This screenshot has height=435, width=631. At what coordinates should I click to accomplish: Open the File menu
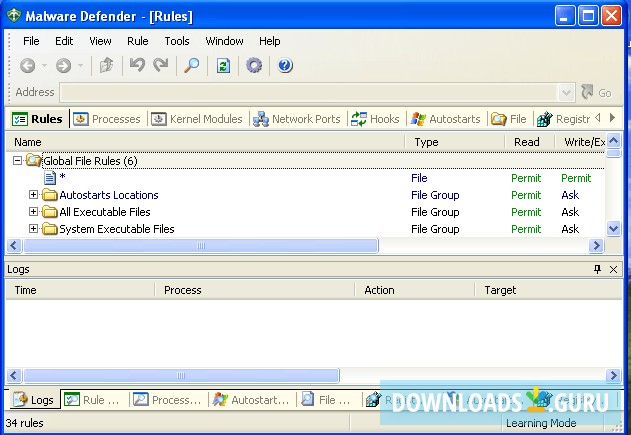(x=31, y=41)
